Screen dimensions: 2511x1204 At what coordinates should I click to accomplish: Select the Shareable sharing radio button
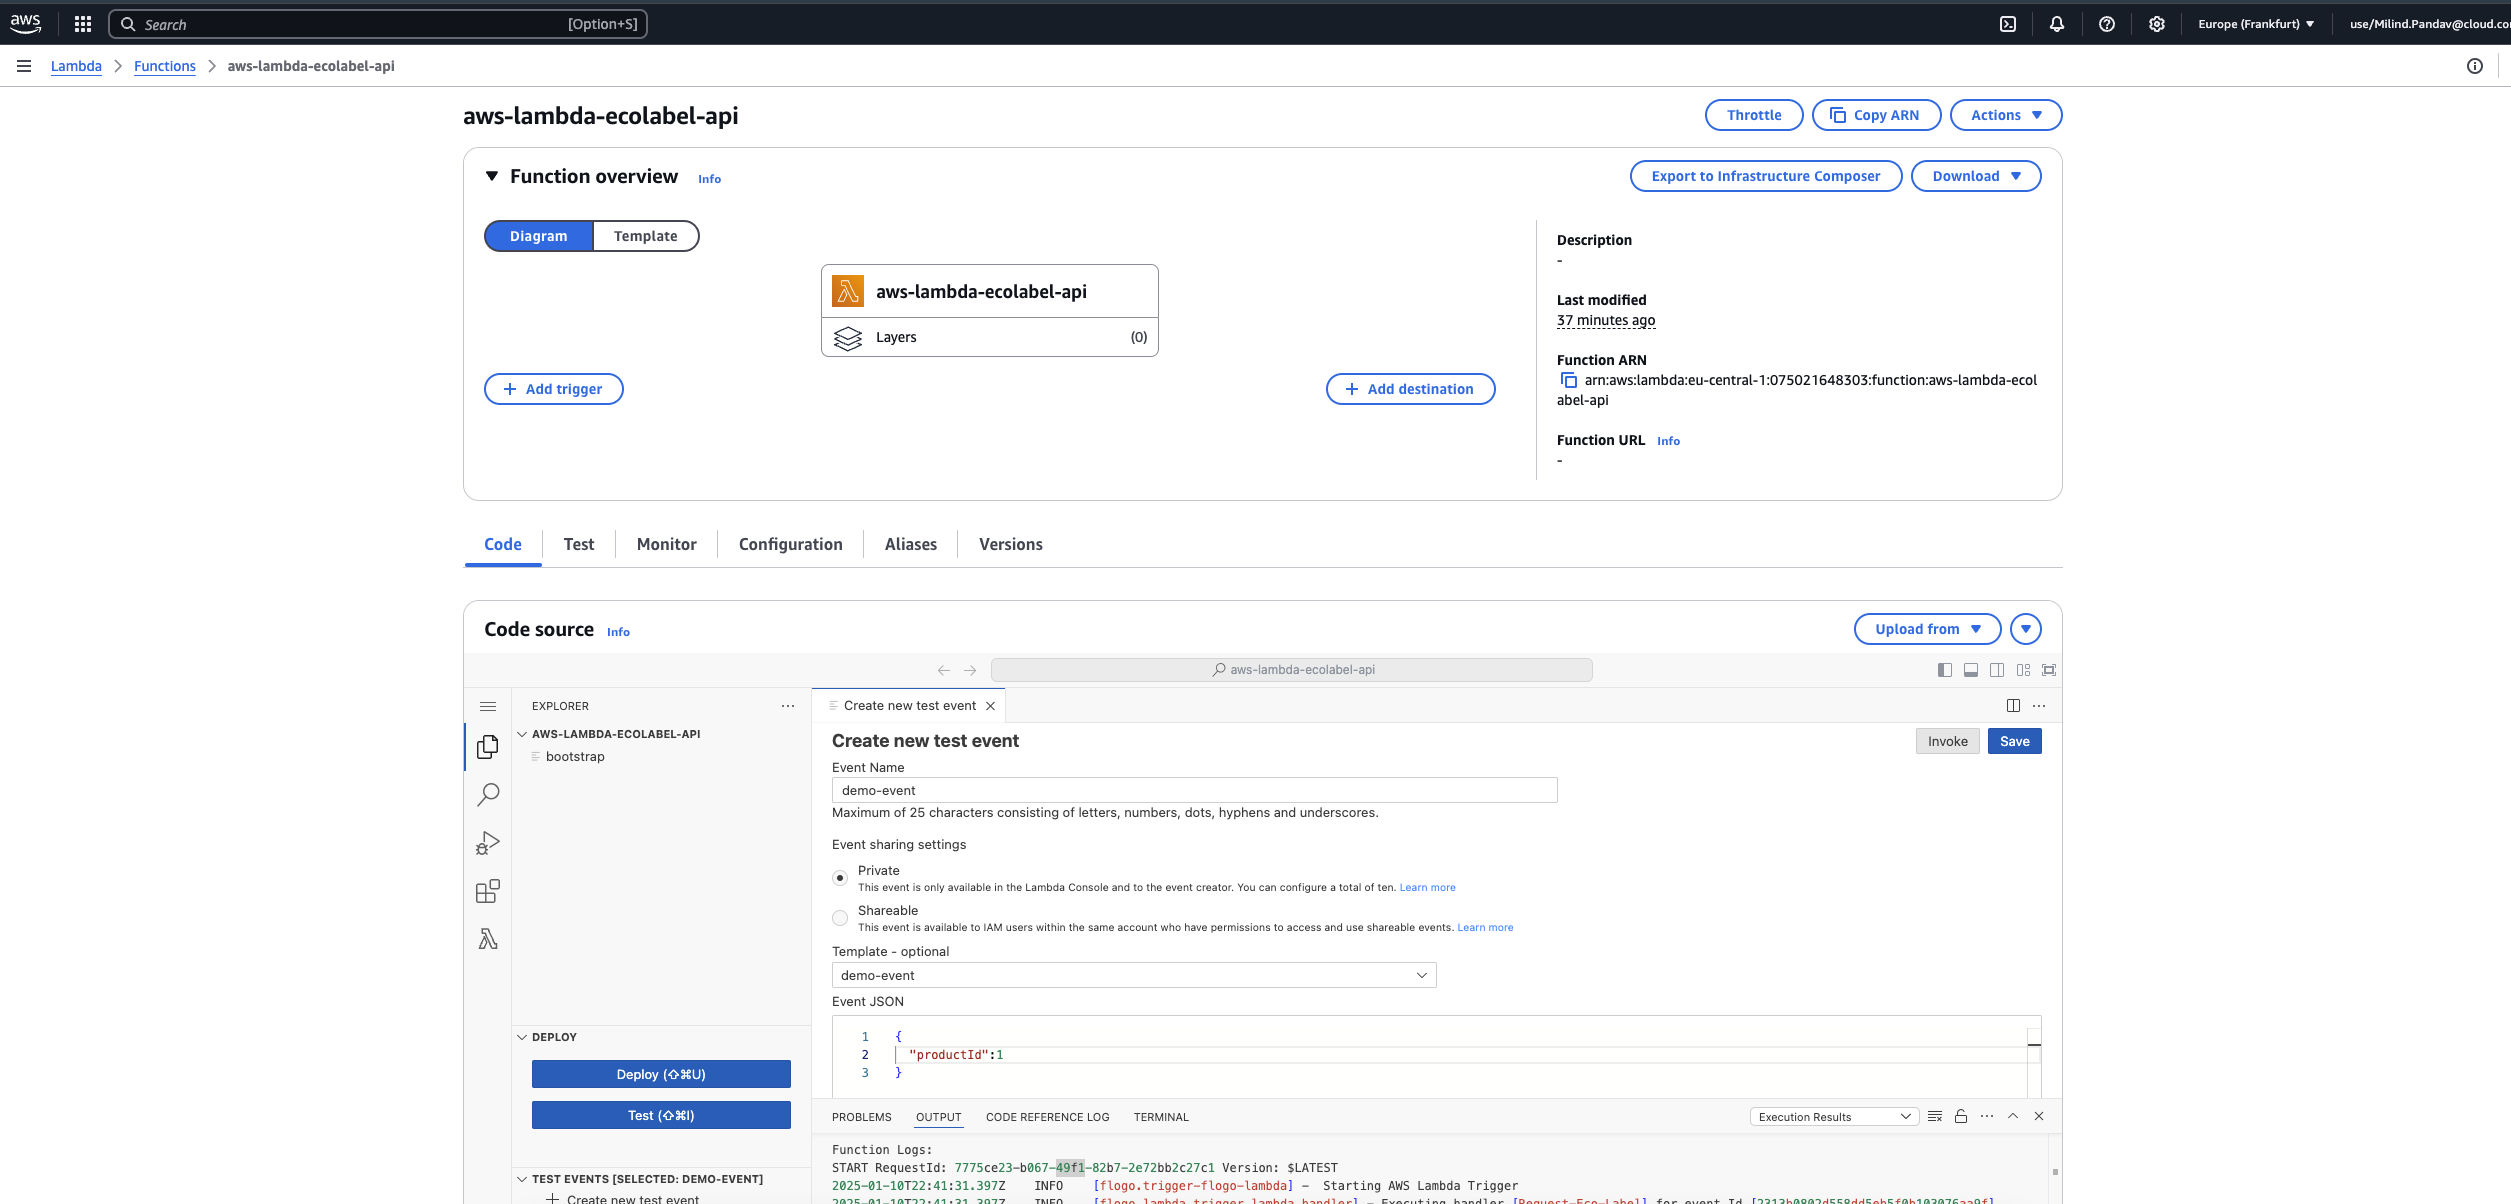840,918
